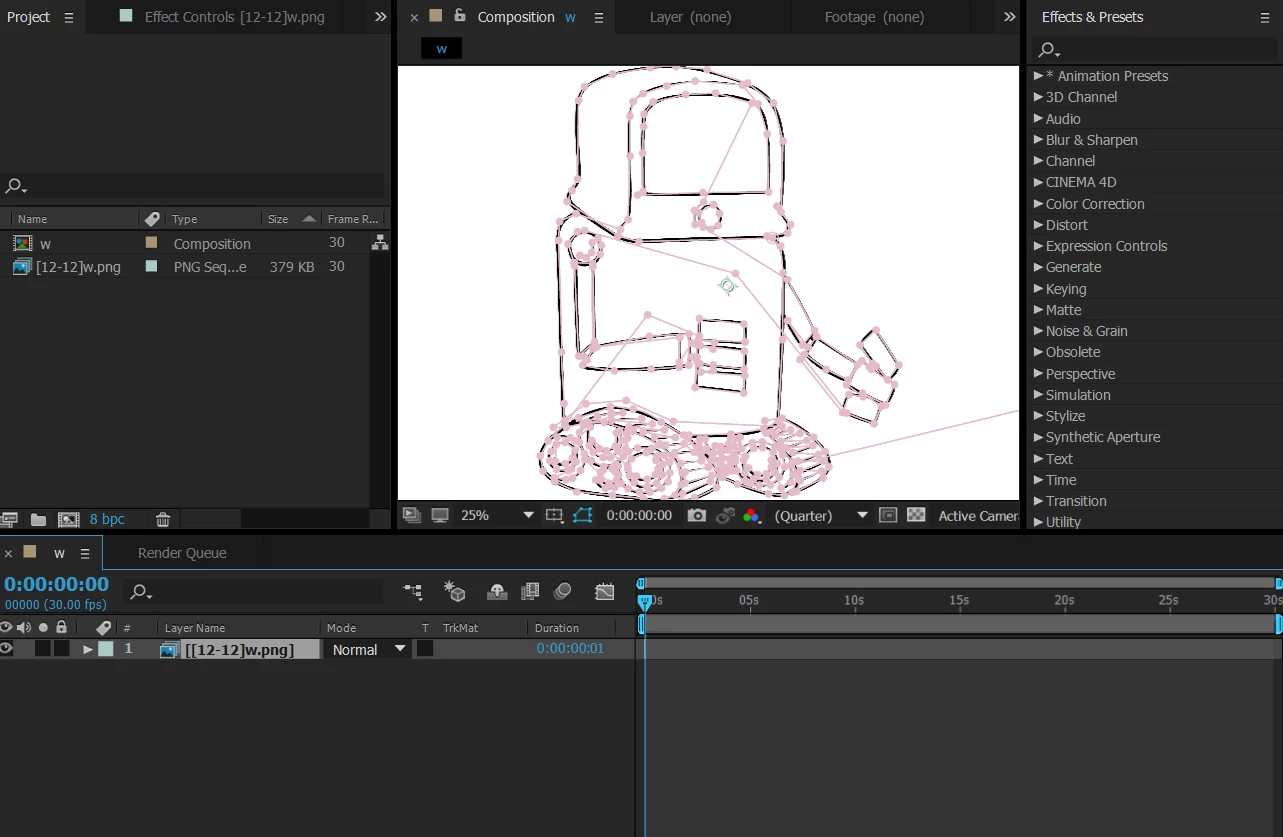Enable Motion Blur for all layers
This screenshot has width=1283, height=837.
563,591
